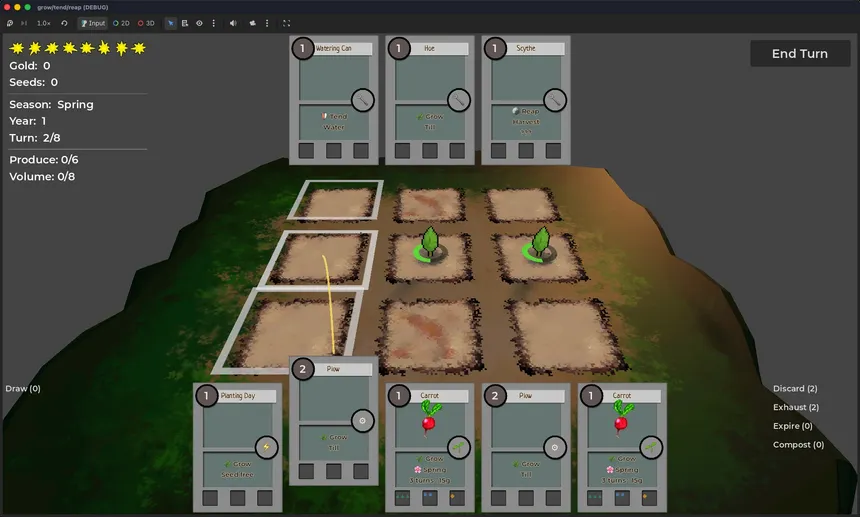Screen dimensions: 860x517
Task: Select the Hoe card
Action: [429, 100]
